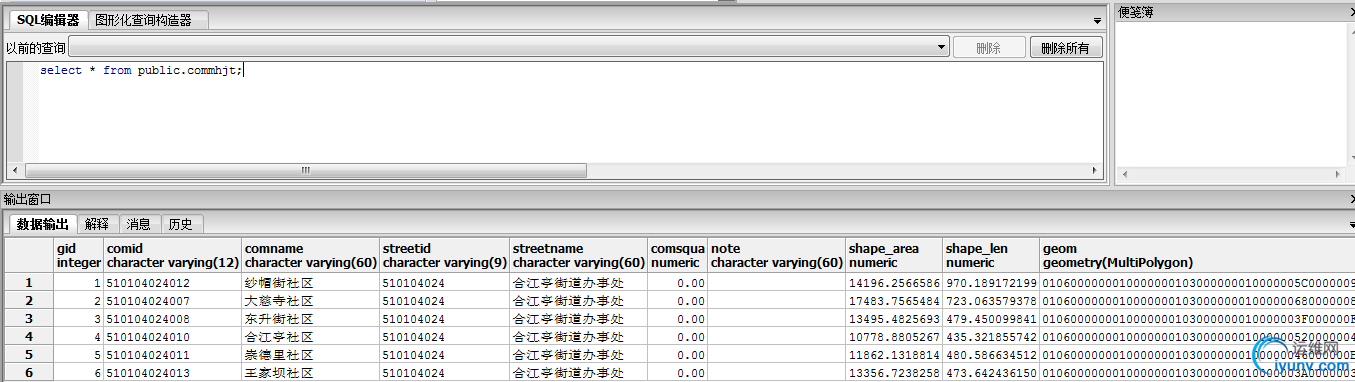1355x382 pixels.
Task: Click comid cell 510104024008
Action: (173, 318)
